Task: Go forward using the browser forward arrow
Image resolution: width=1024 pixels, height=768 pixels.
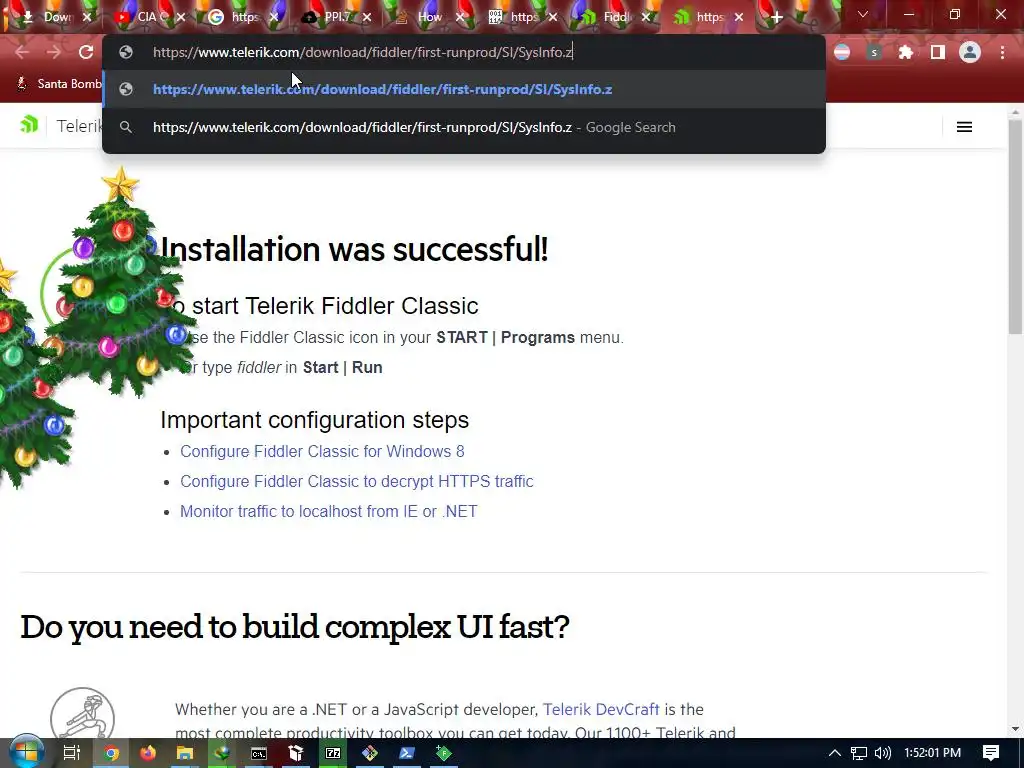Action: [x=54, y=52]
